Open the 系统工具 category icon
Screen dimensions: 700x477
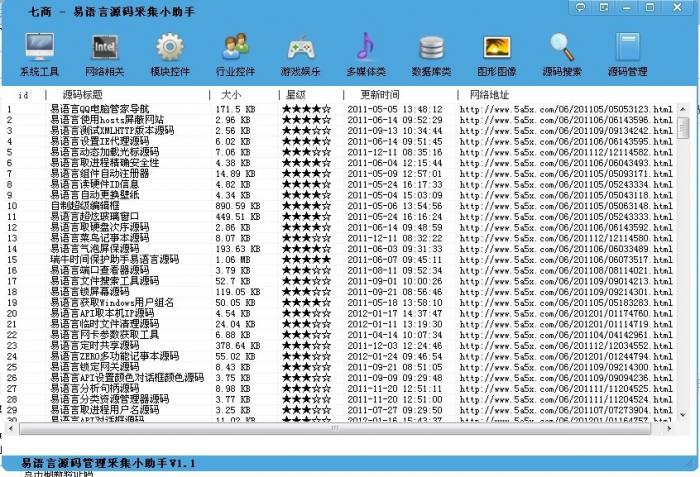coord(39,46)
